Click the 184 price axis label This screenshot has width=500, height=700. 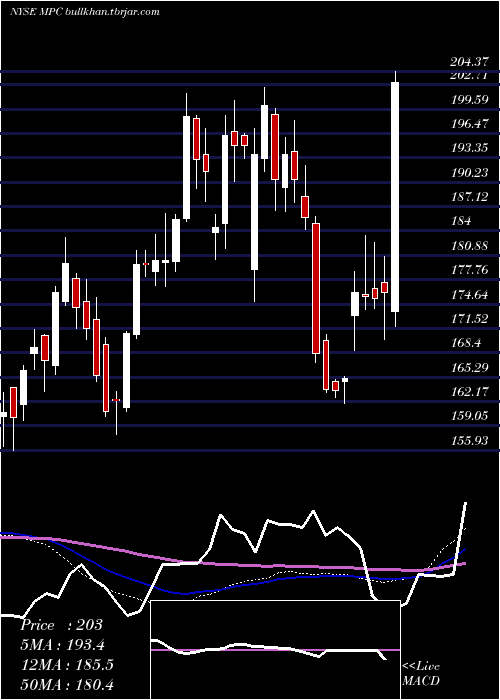[x=461, y=221]
